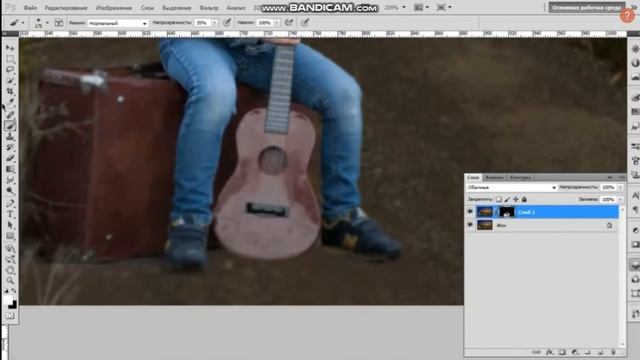
Task: Select the Rectangular Marquee tool
Action: tap(10, 59)
